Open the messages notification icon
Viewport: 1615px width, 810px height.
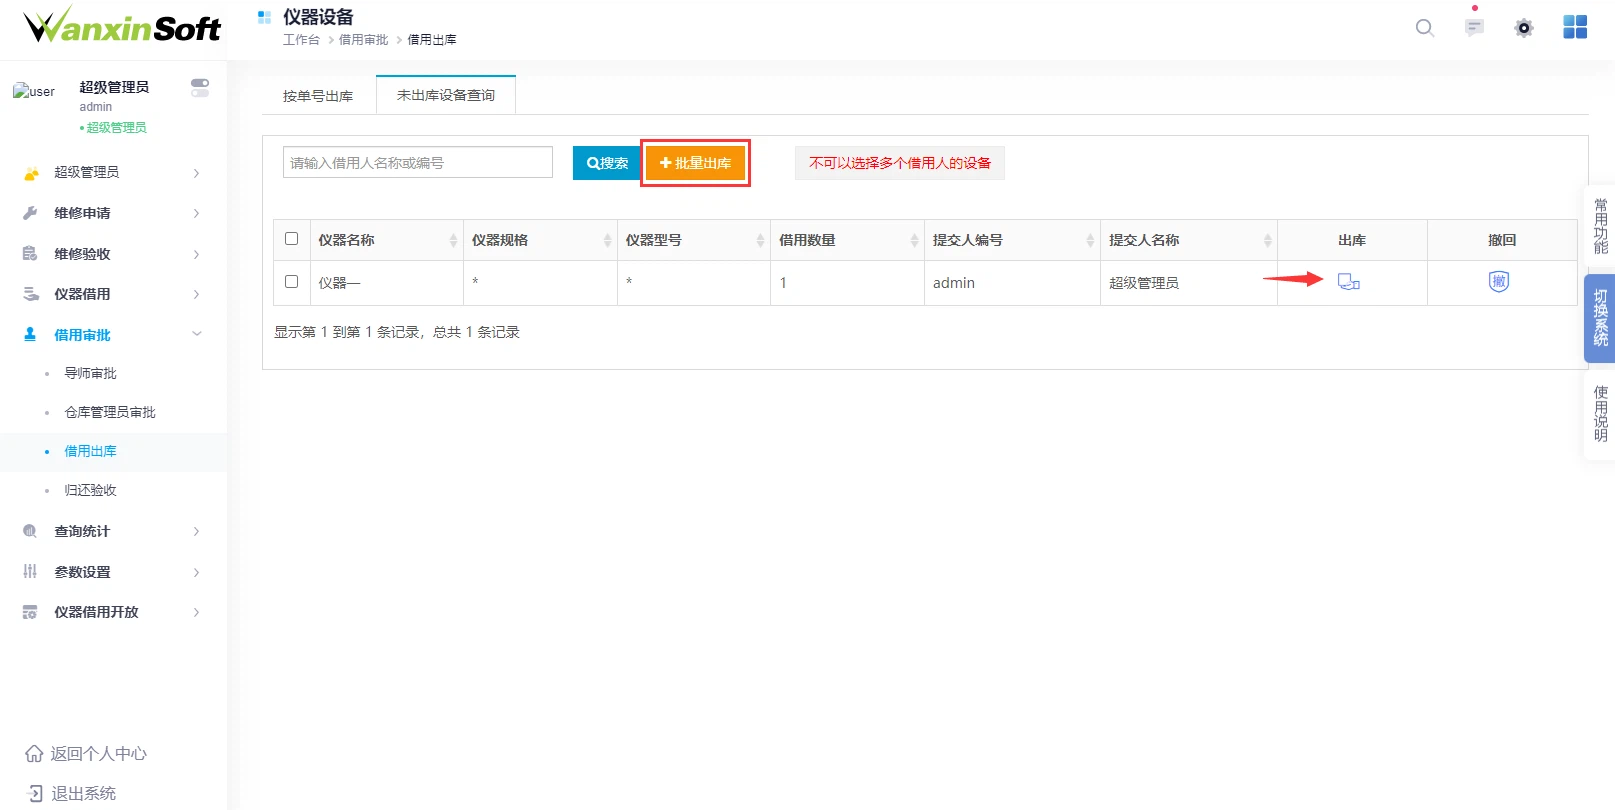pos(1474,28)
